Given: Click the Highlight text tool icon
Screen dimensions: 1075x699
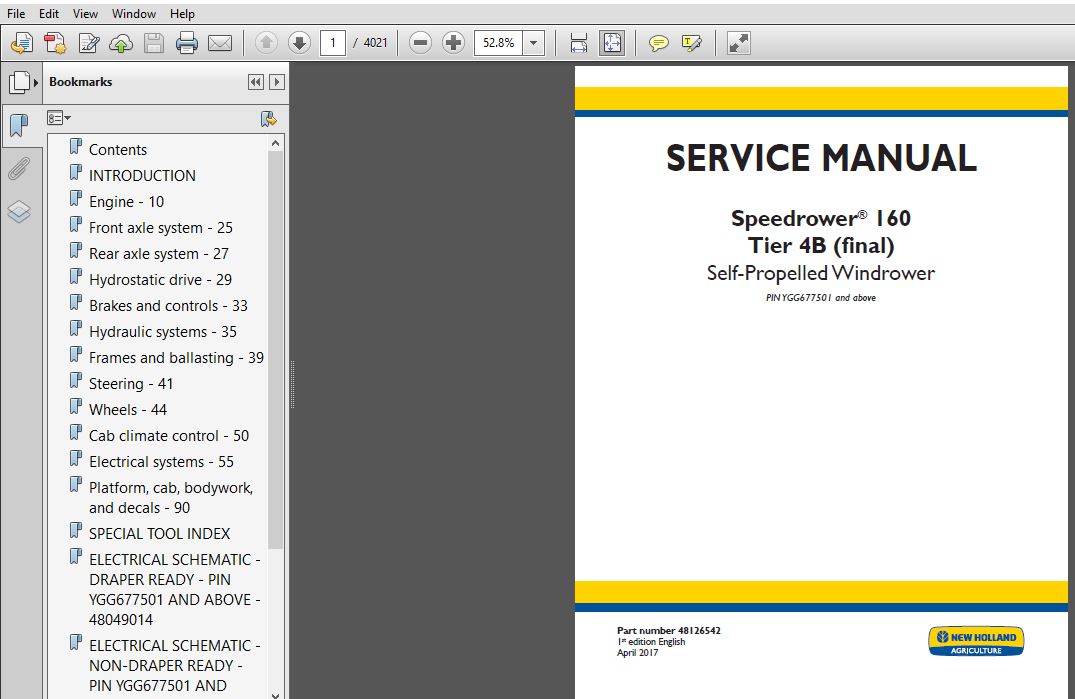Looking at the screenshot, I should point(692,43).
